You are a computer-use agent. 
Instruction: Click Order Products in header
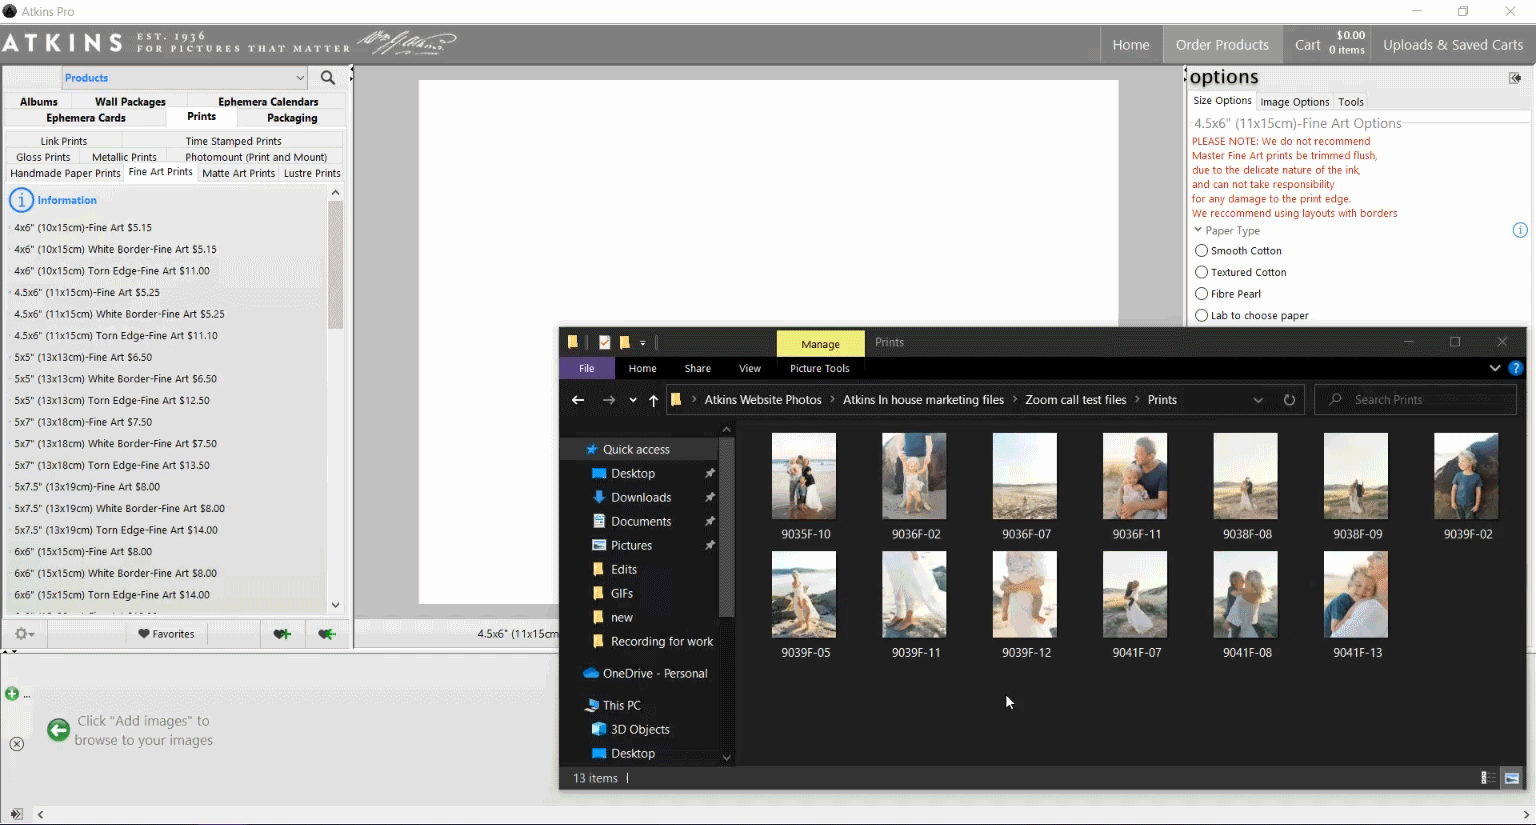[1222, 45]
